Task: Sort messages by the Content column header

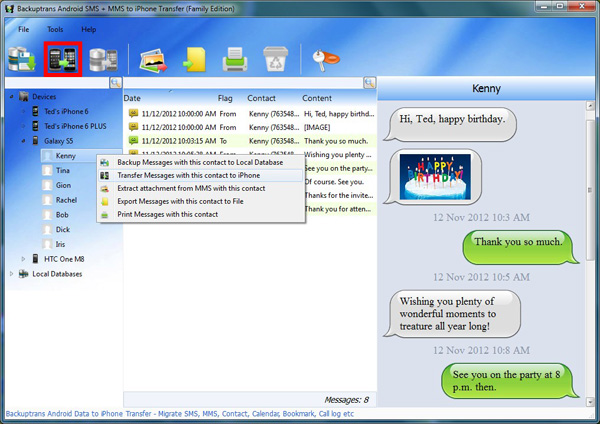Action: click(317, 98)
